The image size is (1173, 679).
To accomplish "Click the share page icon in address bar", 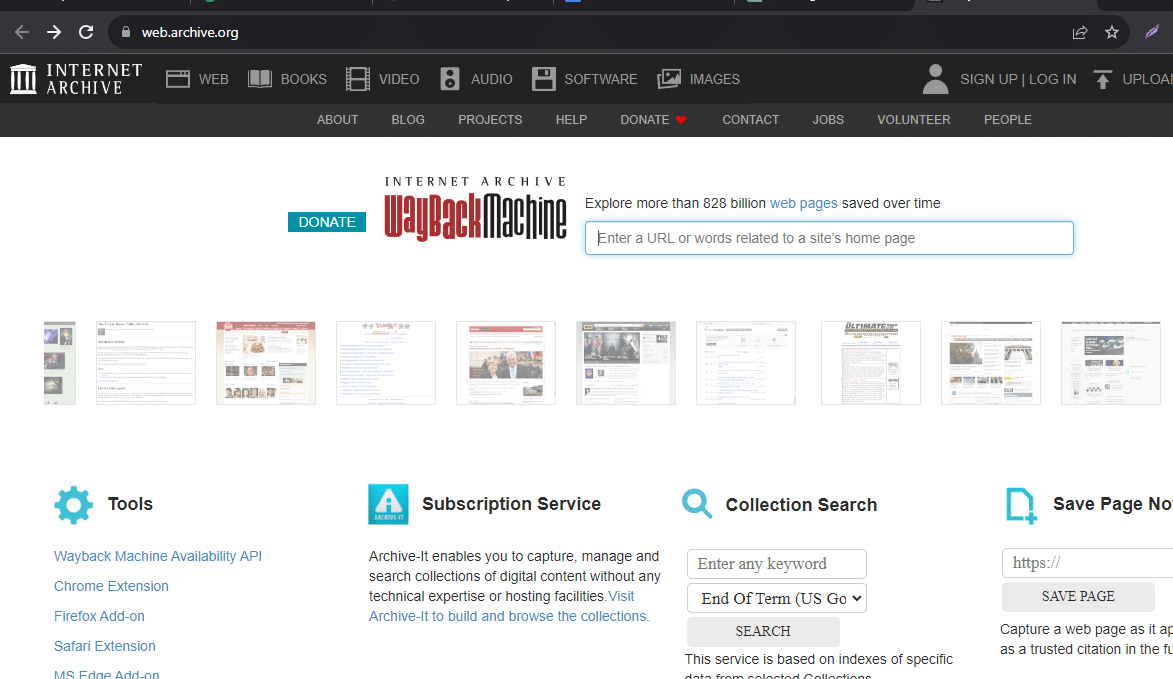I will [1079, 32].
